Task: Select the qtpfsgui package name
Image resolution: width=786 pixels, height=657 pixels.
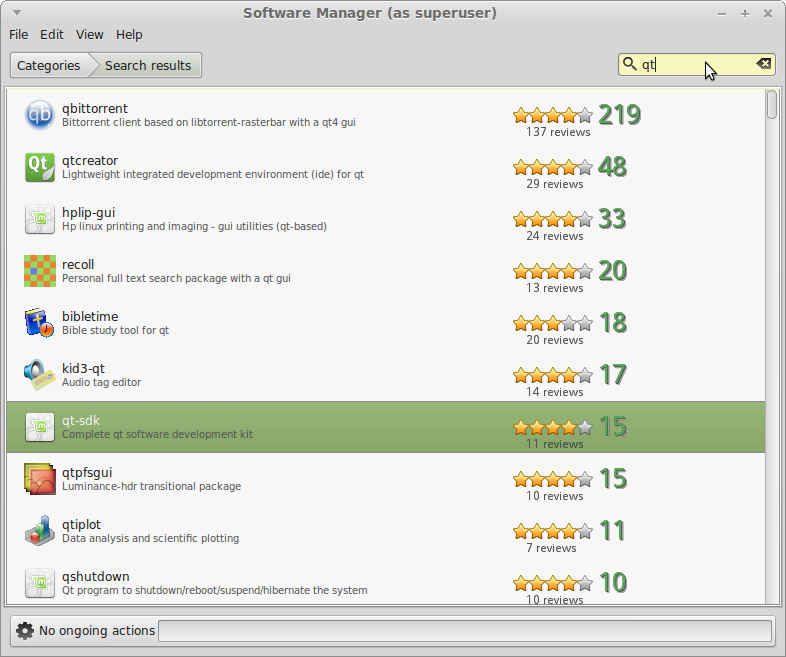Action: (x=87, y=473)
